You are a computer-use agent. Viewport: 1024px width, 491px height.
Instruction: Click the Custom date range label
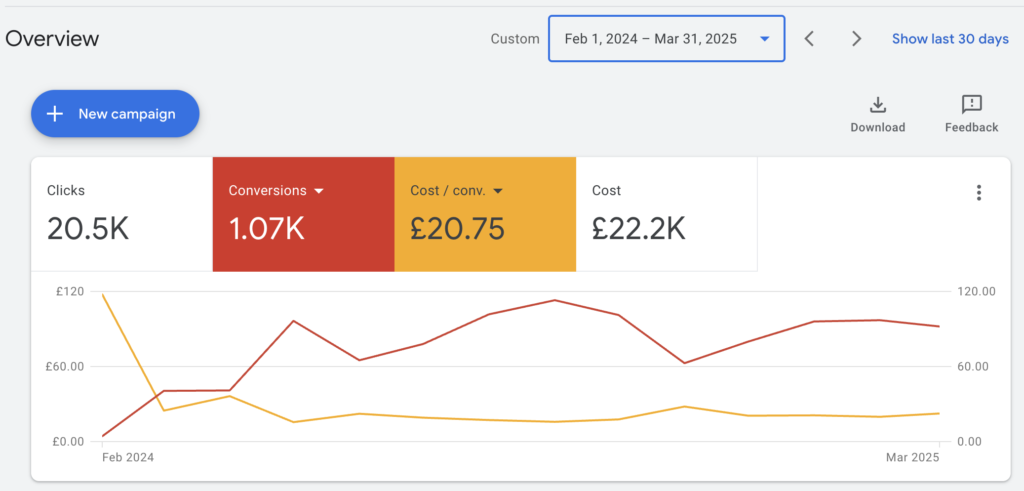[514, 39]
